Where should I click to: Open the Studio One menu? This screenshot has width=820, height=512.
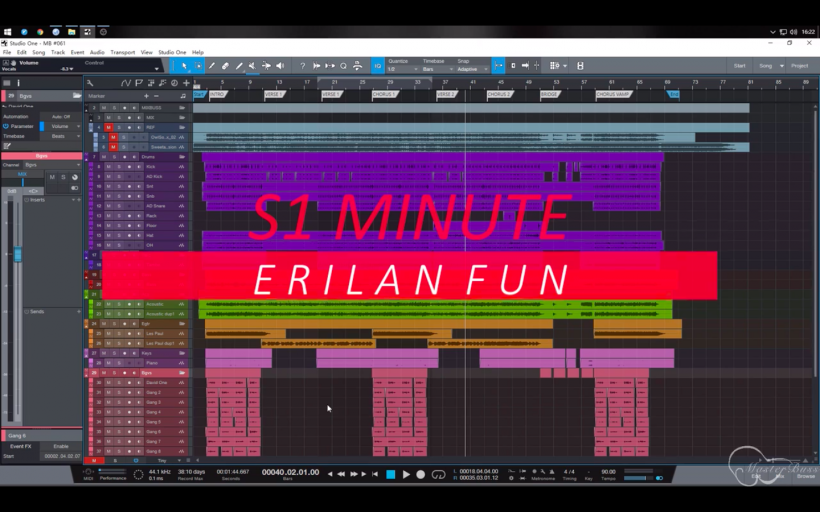pyautogui.click(x=172, y=52)
